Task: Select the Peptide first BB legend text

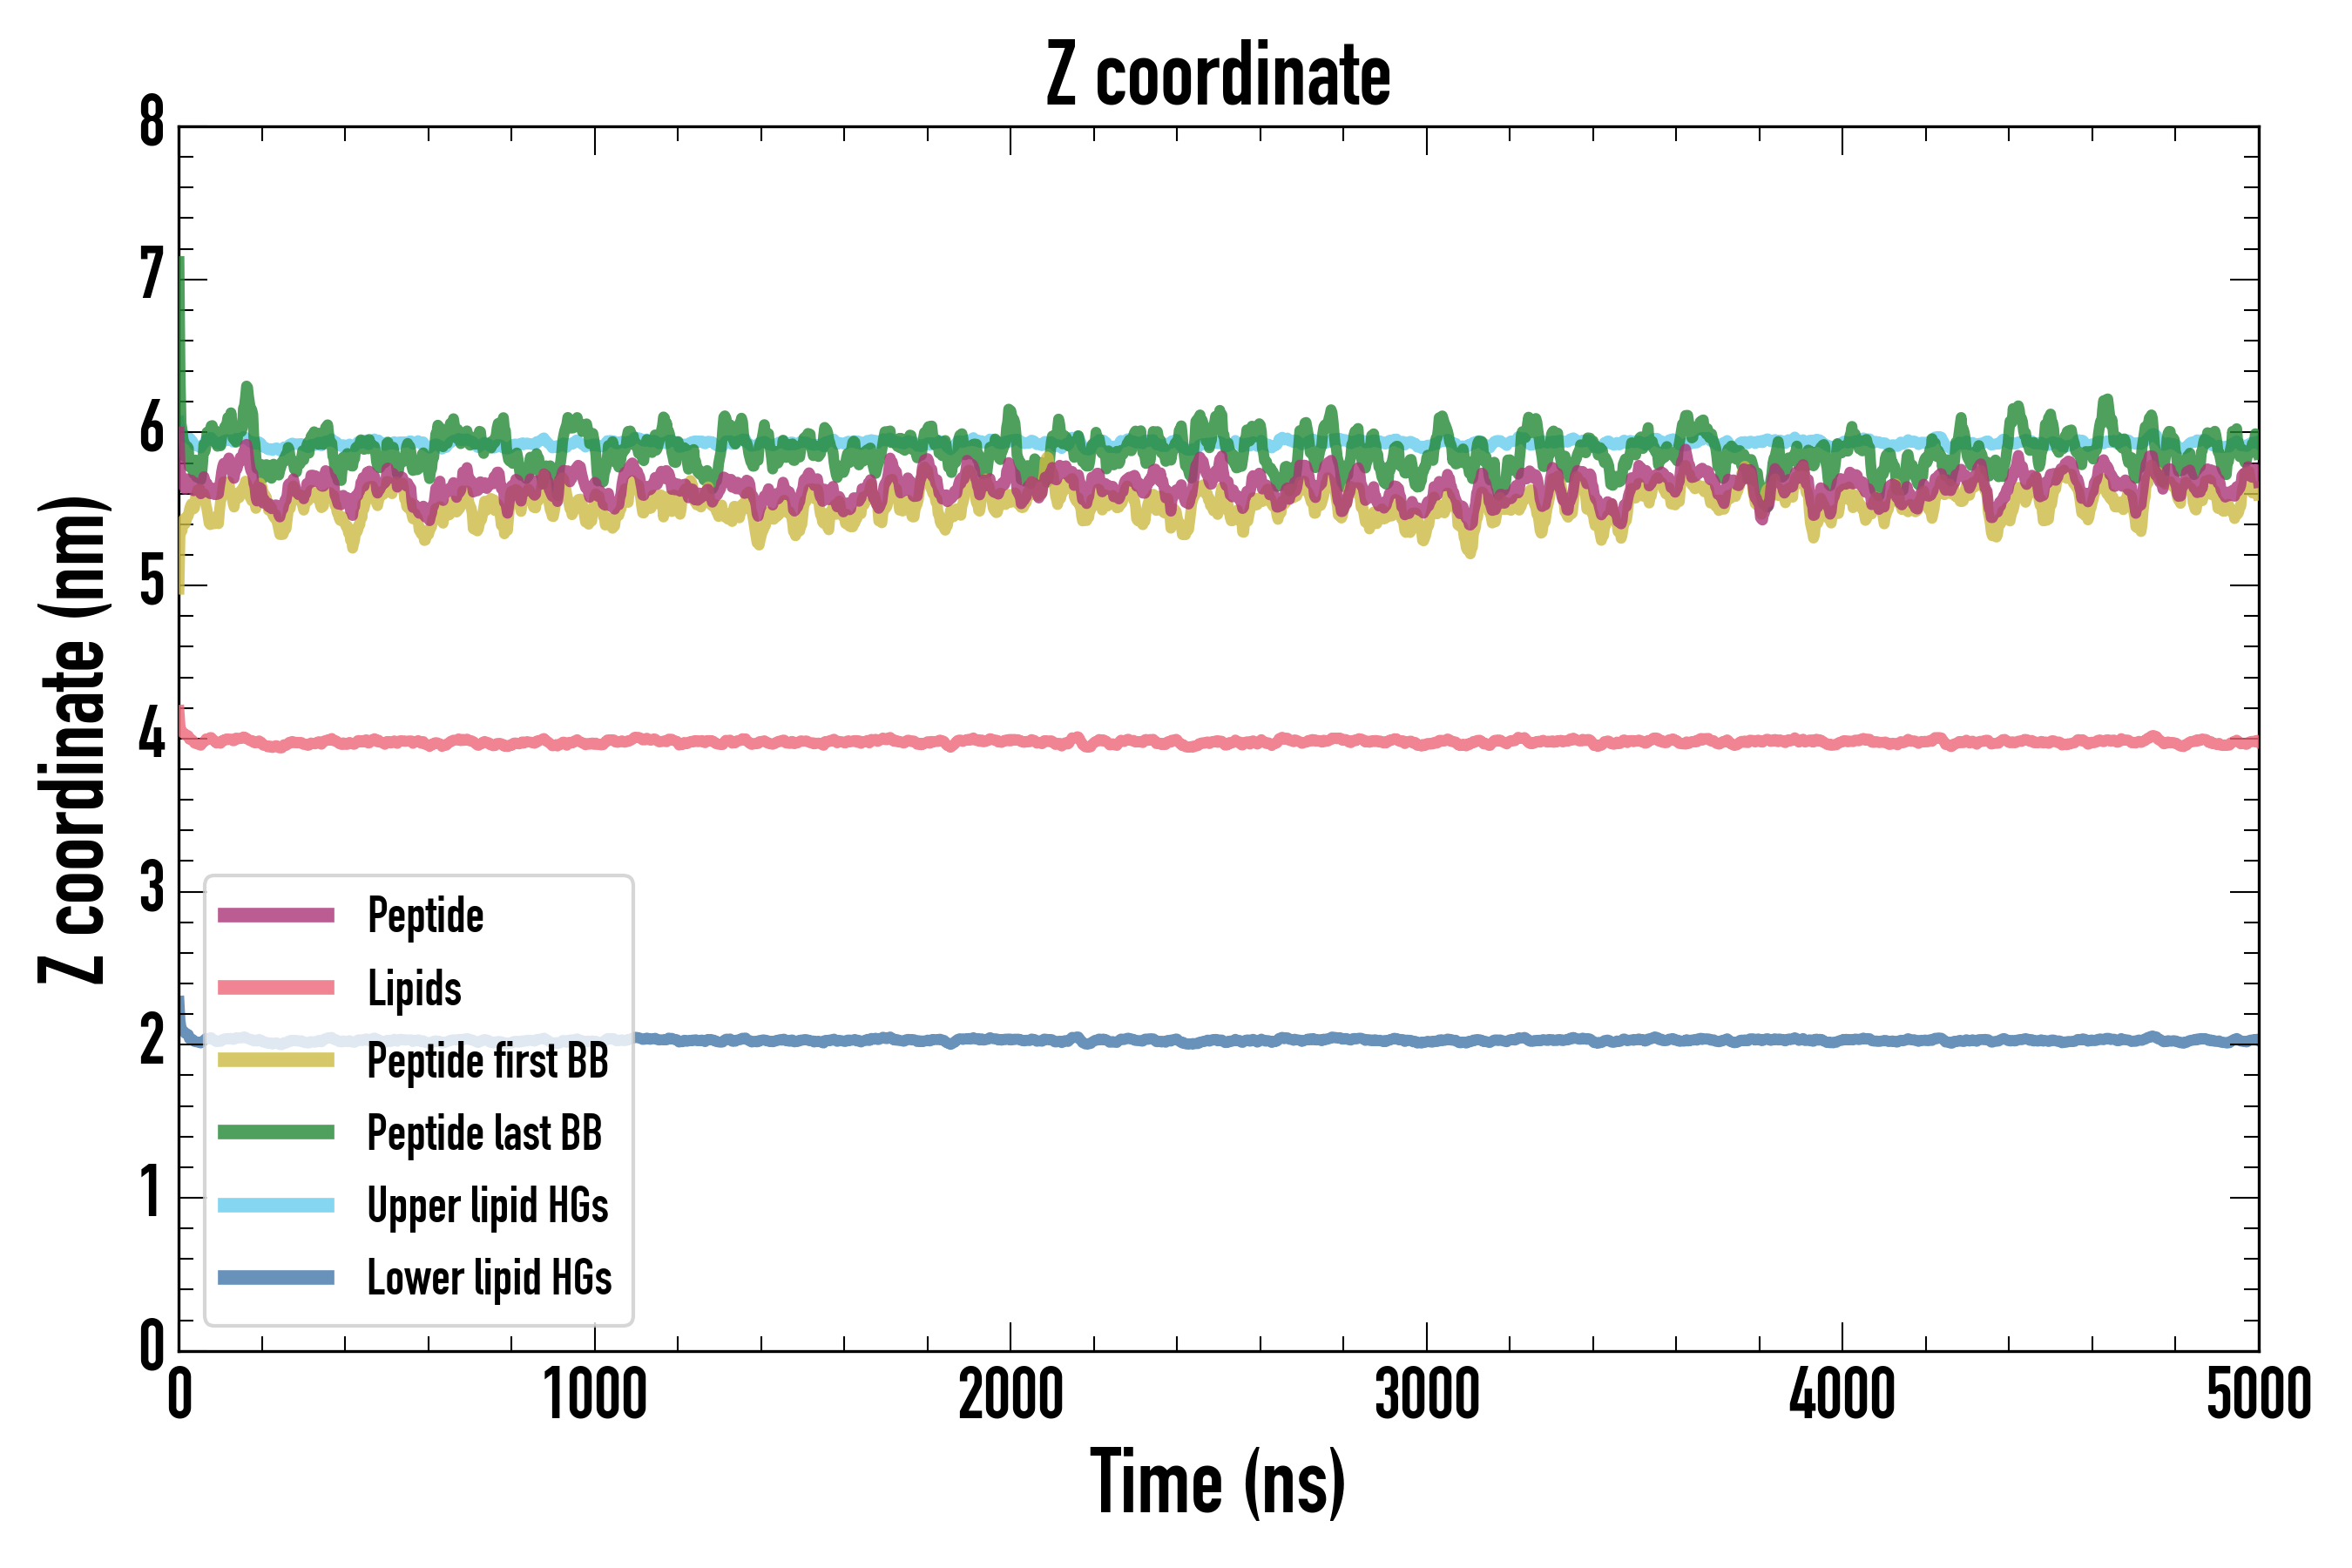Action: click(488, 1060)
